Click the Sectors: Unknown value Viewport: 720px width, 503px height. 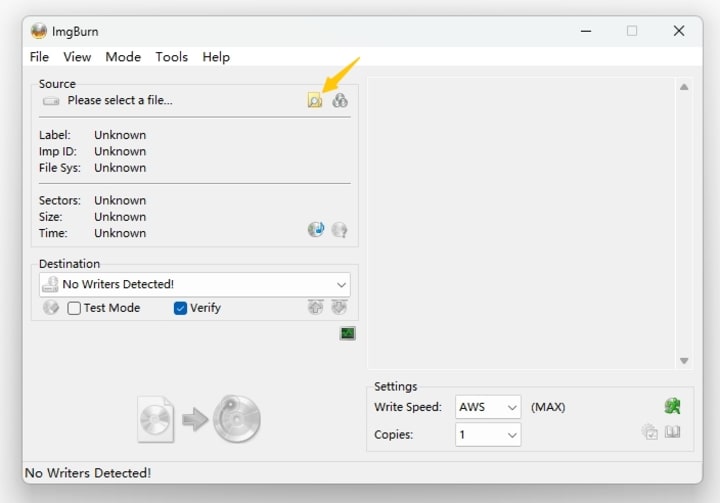point(120,201)
